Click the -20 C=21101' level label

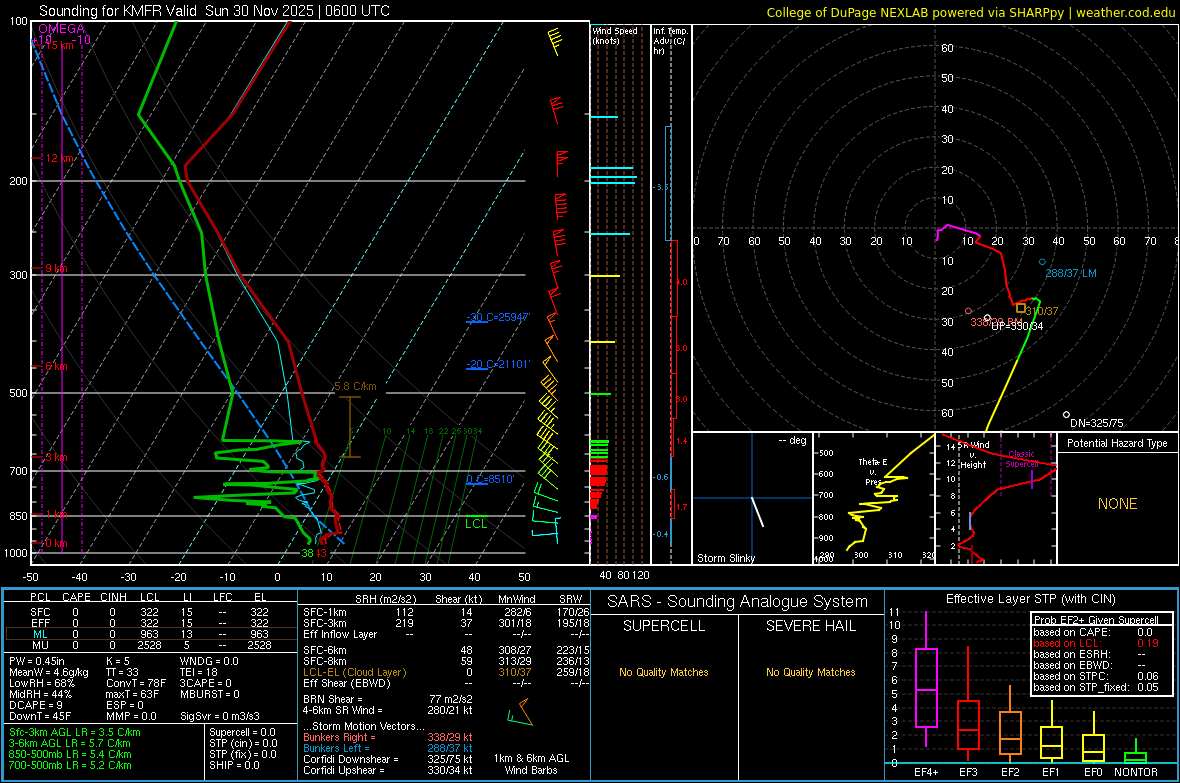(x=498, y=364)
